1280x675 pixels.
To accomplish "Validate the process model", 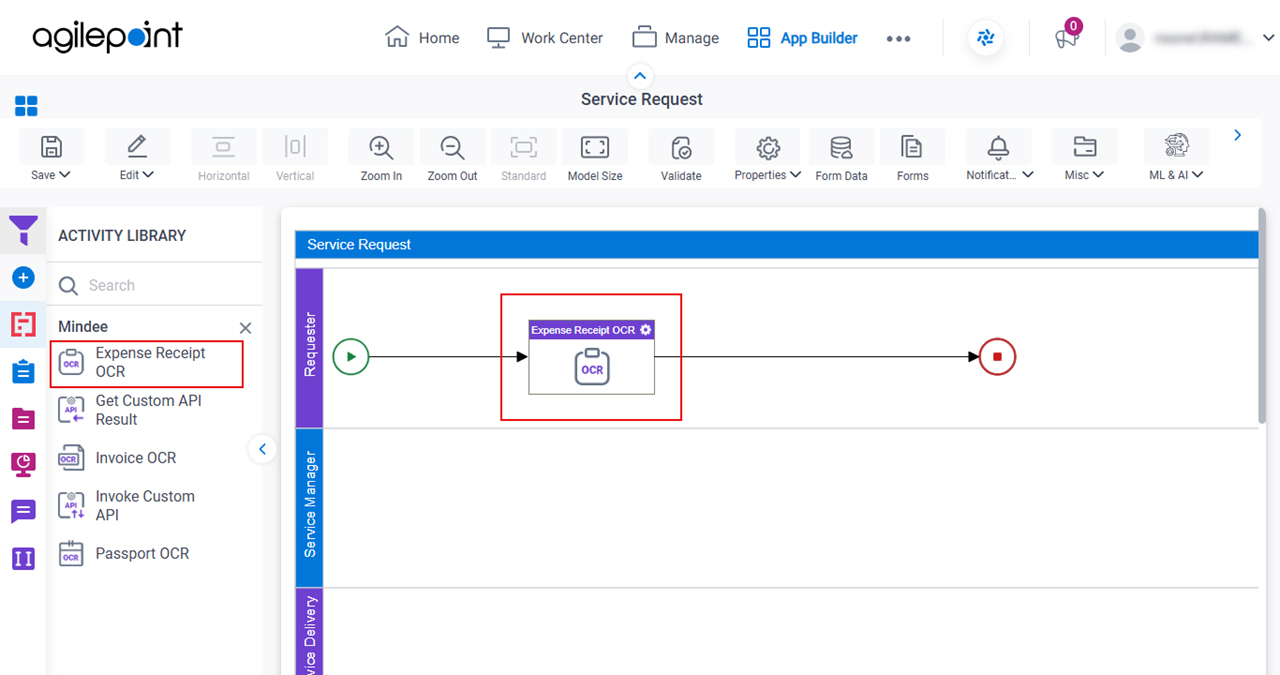I will pyautogui.click(x=681, y=156).
